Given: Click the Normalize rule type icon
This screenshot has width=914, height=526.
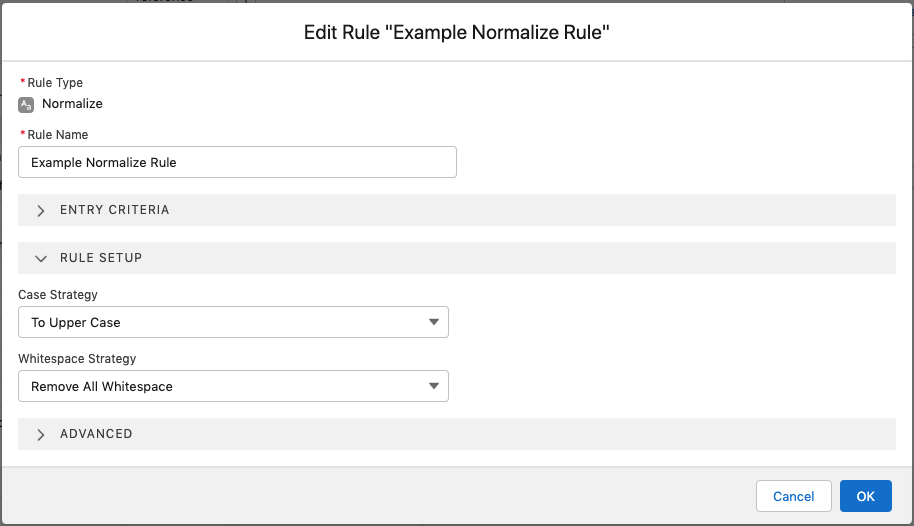Looking at the screenshot, I should 26,104.
